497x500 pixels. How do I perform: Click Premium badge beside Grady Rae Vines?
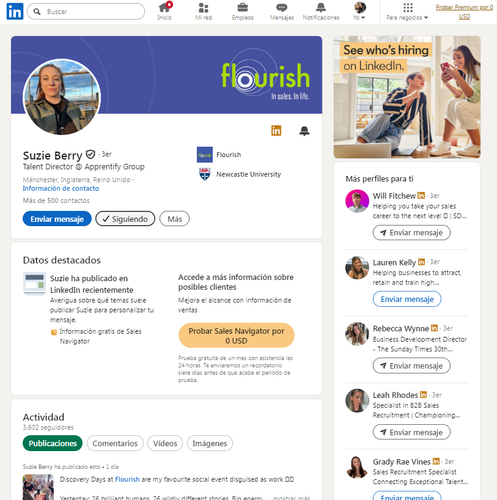coord(436,461)
